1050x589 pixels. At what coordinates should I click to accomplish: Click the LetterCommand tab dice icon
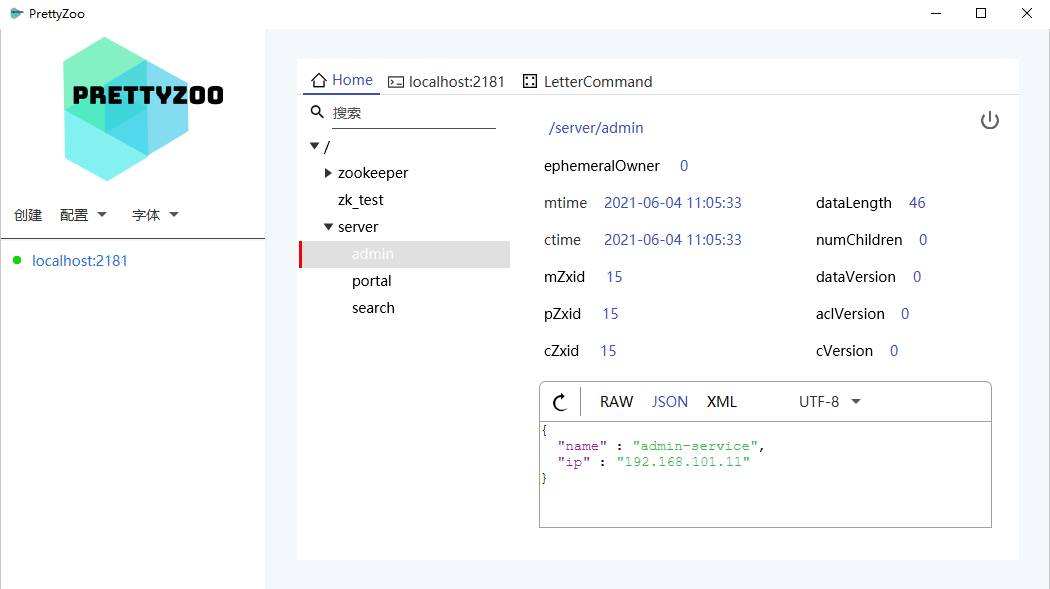point(530,82)
